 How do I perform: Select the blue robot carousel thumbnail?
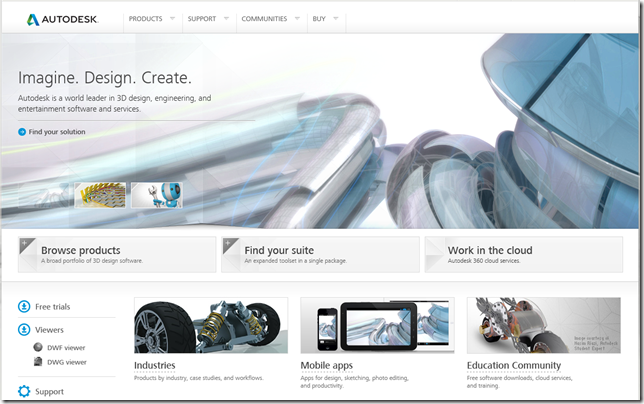click(156, 194)
